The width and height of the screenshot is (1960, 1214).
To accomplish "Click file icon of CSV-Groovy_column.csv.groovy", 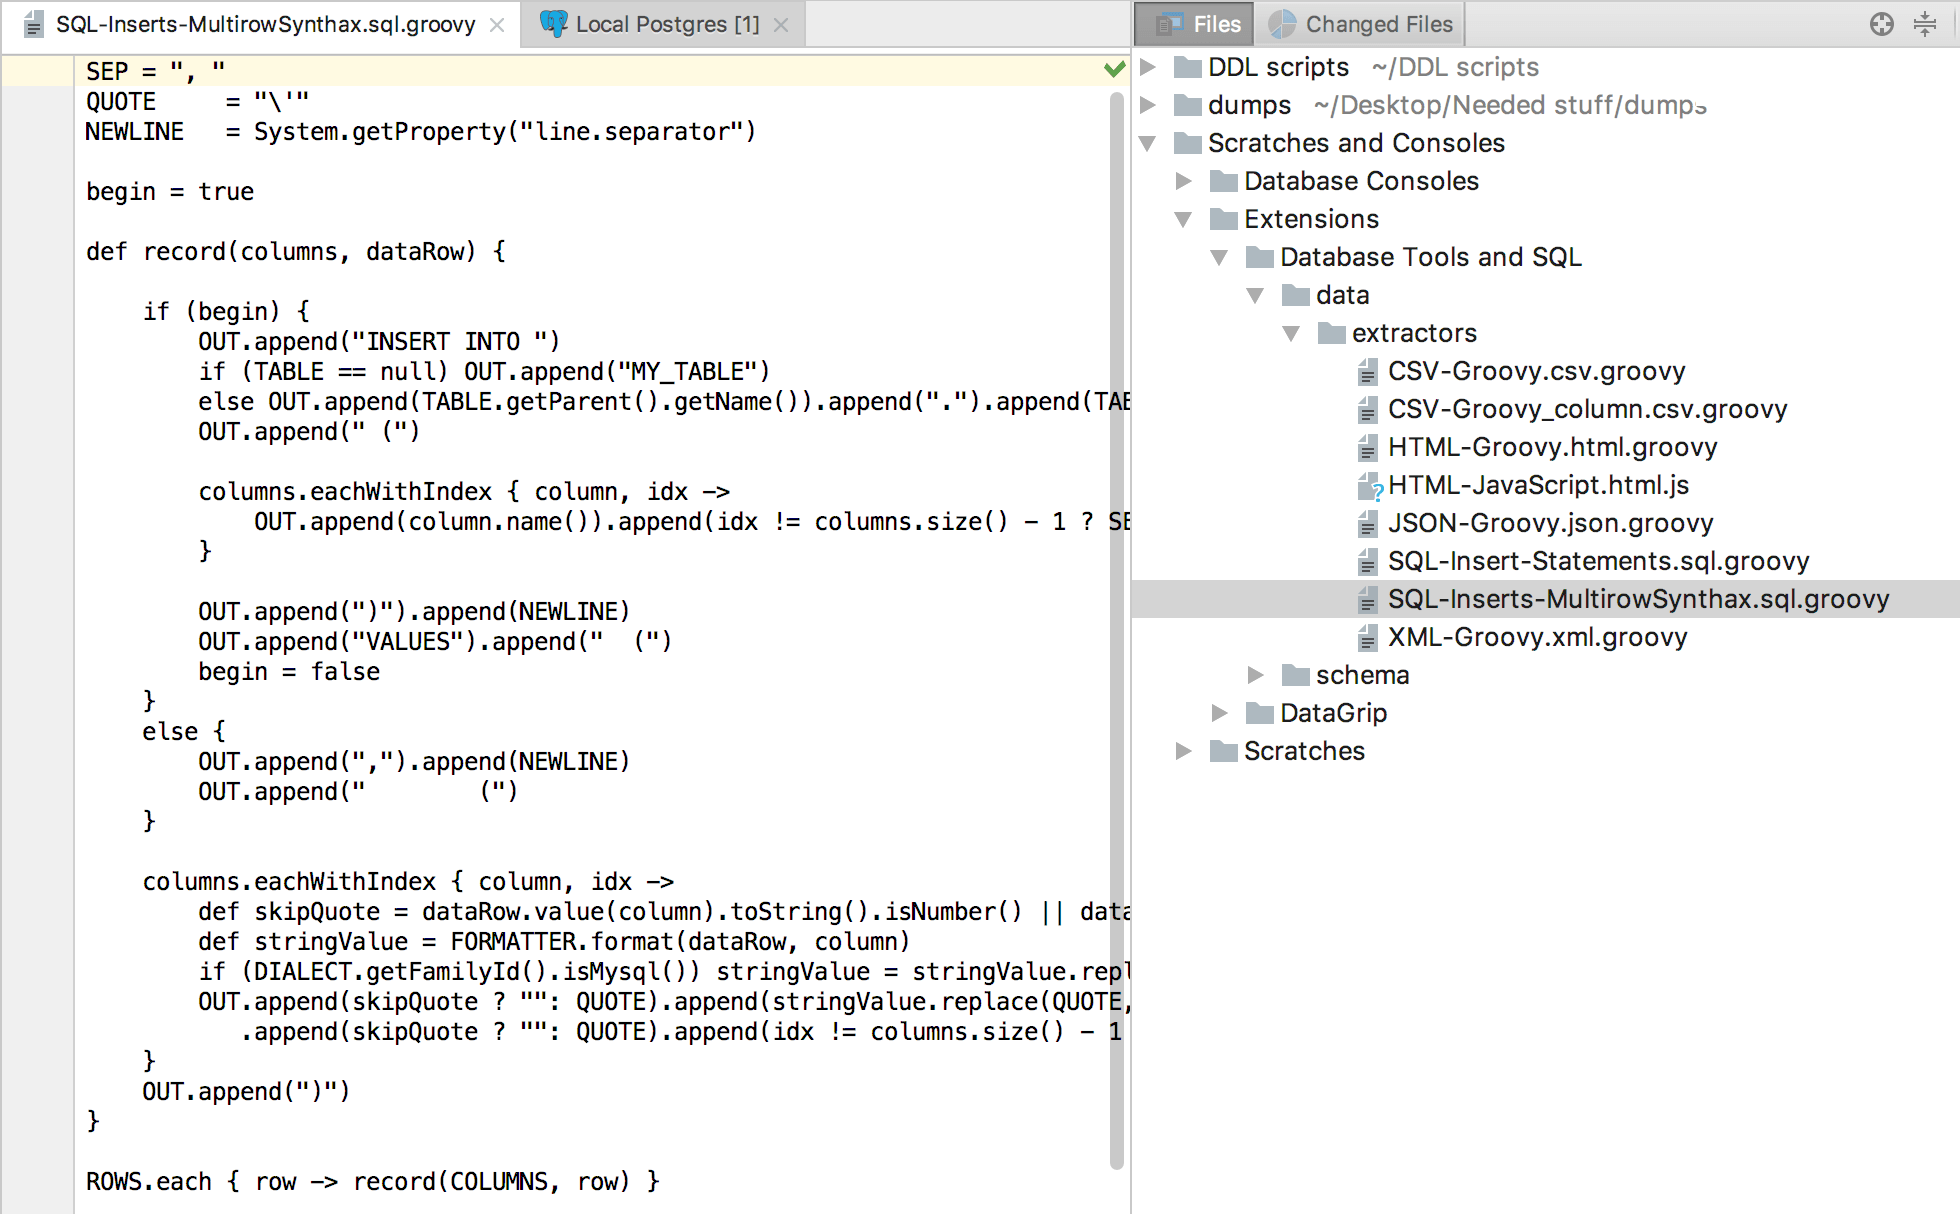I will click(1367, 410).
